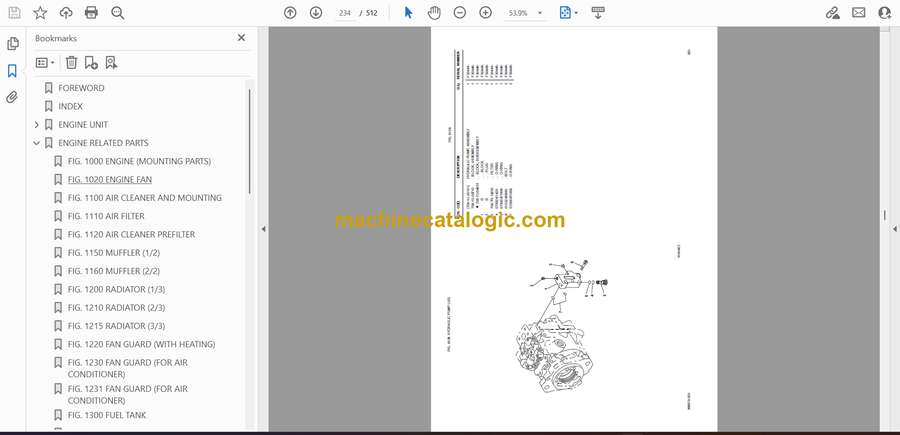Go to FIG. 1231 FAN GUARD bookmark
Image resolution: width=900 pixels, height=435 pixels.
tap(128, 395)
